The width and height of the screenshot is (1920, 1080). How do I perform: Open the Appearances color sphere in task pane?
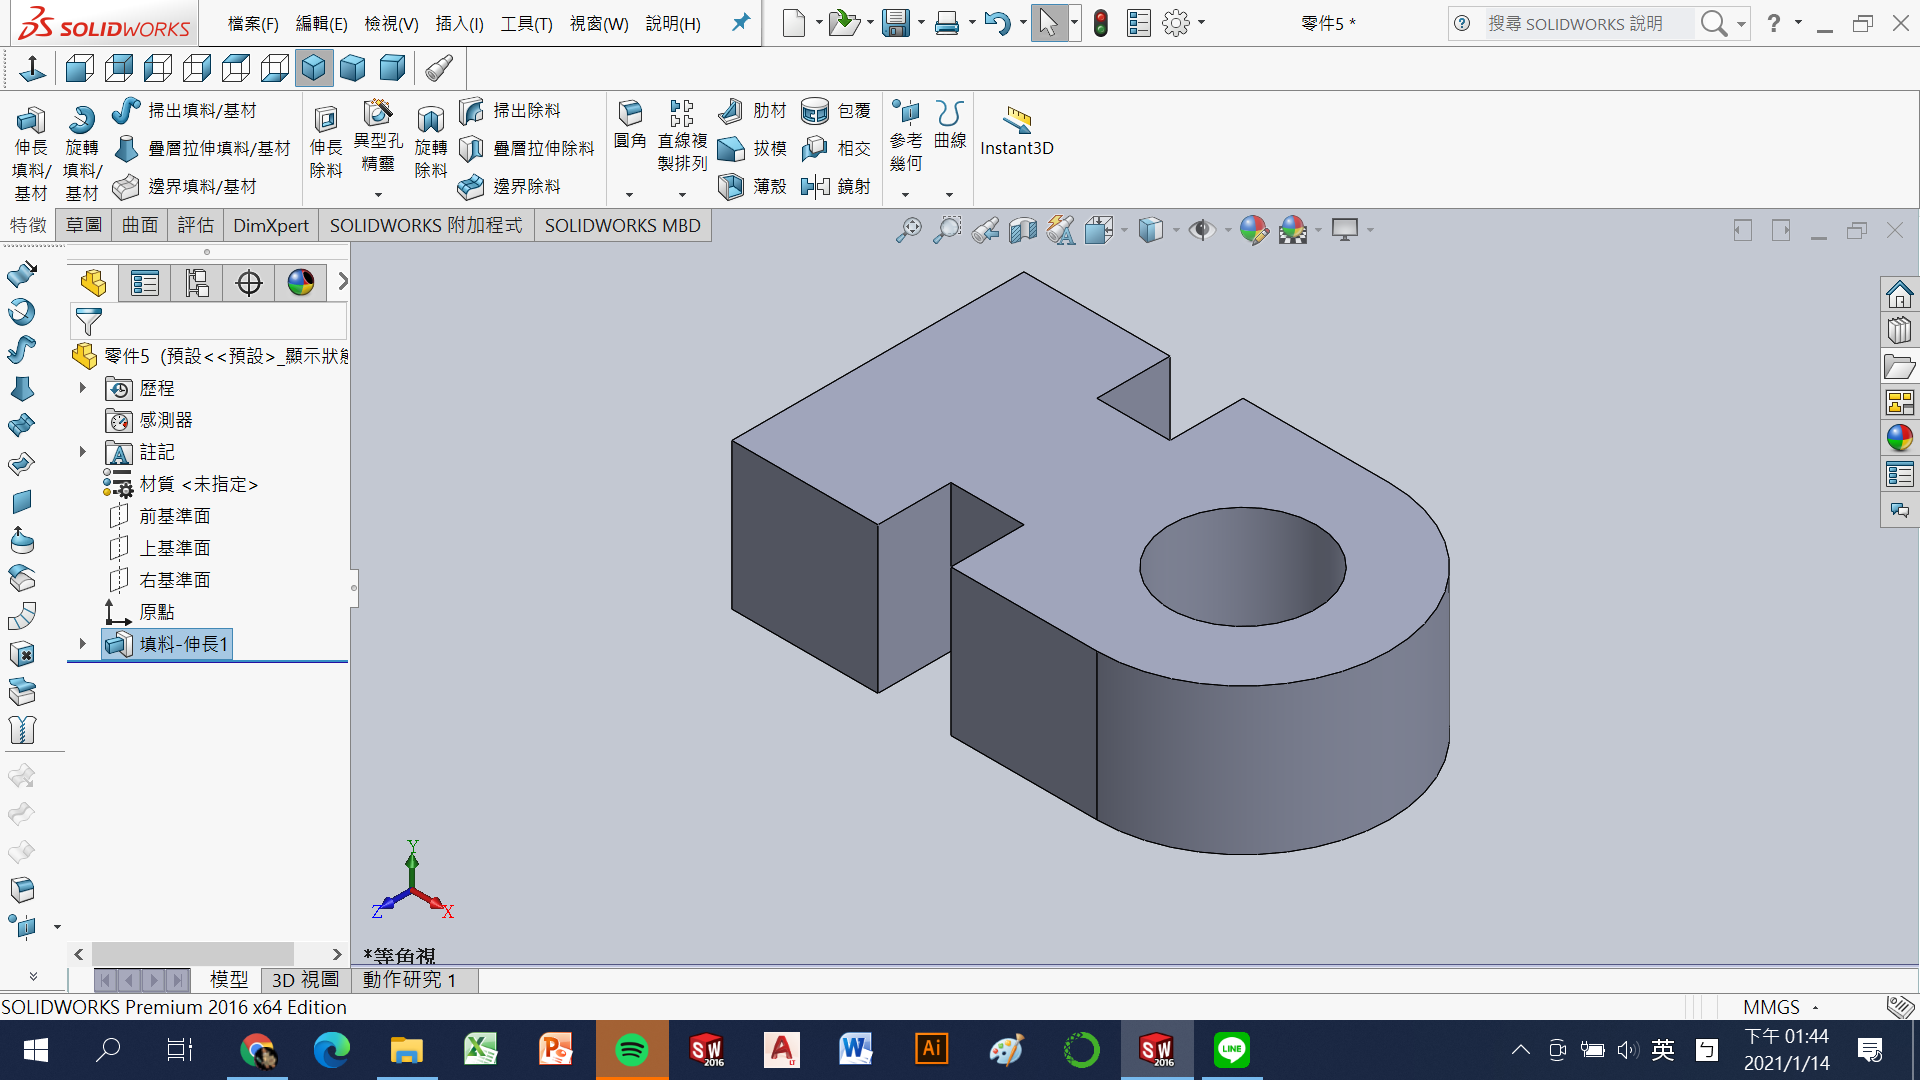[x=1899, y=438]
